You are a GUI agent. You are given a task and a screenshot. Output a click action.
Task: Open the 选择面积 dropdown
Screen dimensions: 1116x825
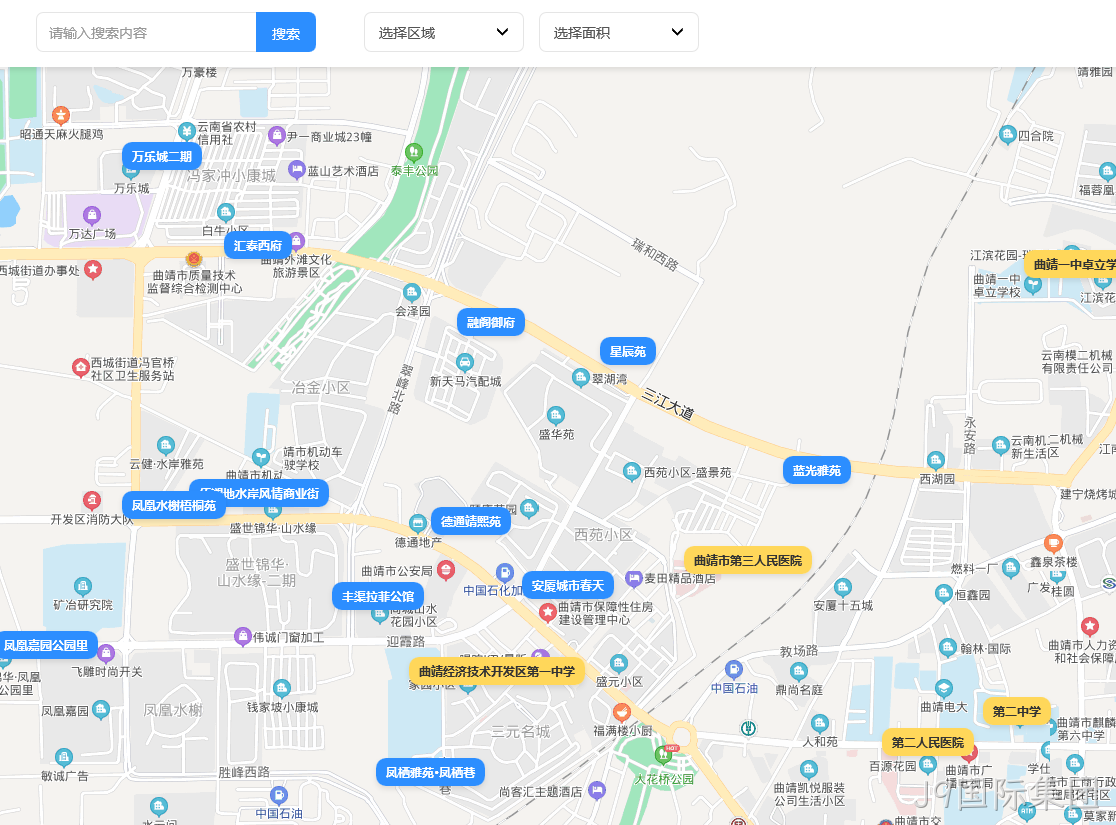pyautogui.click(x=618, y=32)
